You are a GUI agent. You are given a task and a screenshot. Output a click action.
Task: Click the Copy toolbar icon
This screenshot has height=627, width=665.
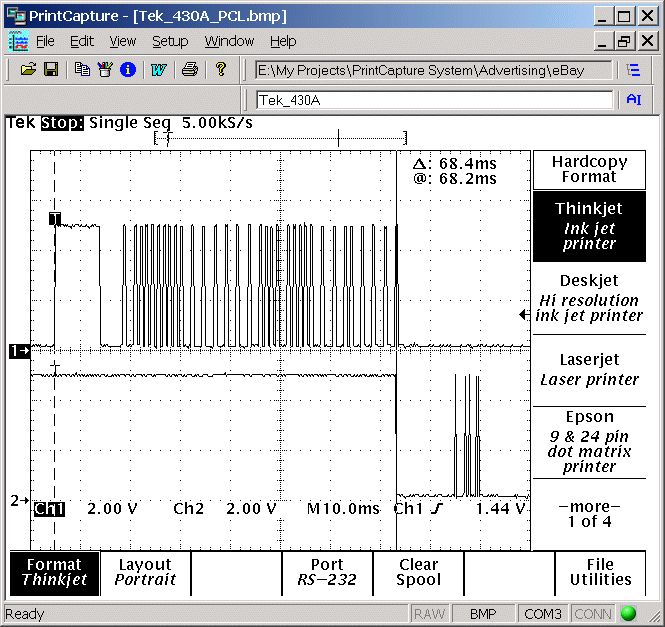82,69
